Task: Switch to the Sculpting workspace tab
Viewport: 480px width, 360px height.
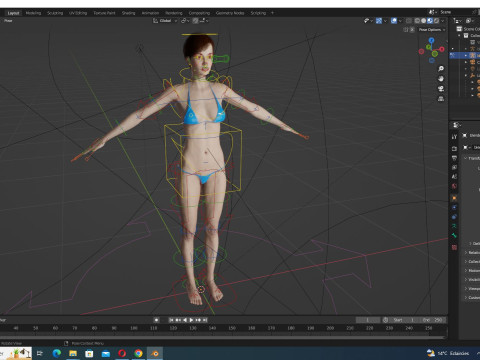Action: tap(55, 13)
